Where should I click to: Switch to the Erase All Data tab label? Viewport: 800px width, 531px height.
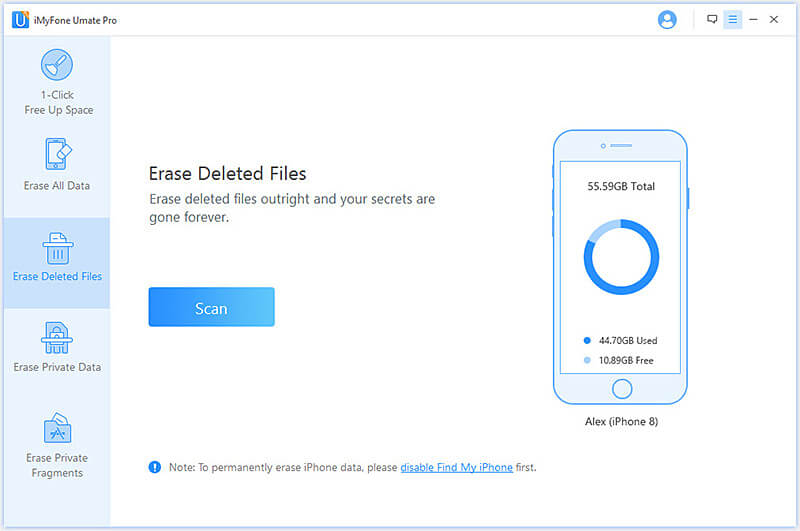(x=57, y=186)
